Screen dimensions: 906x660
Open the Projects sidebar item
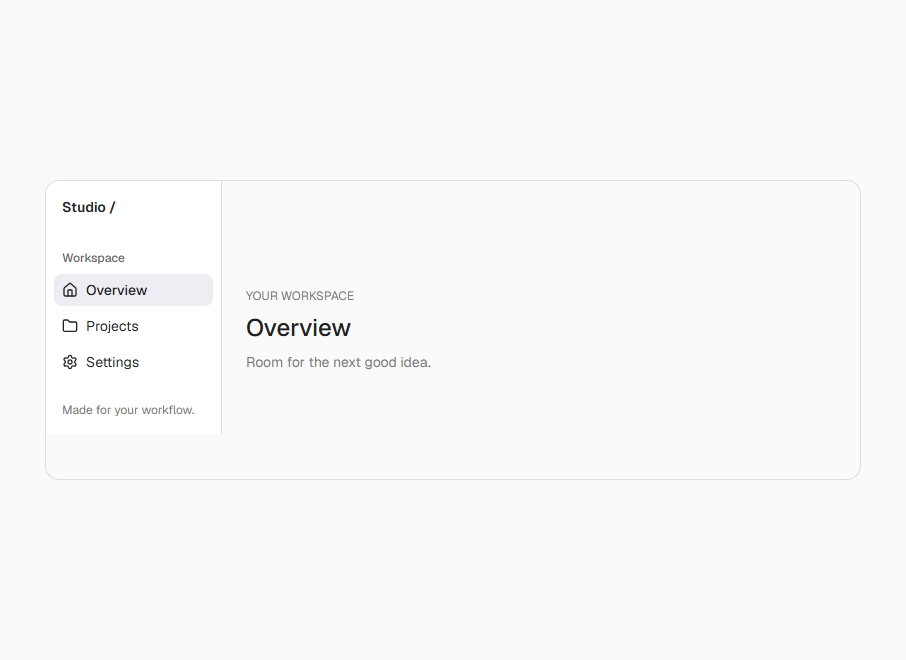tap(133, 326)
